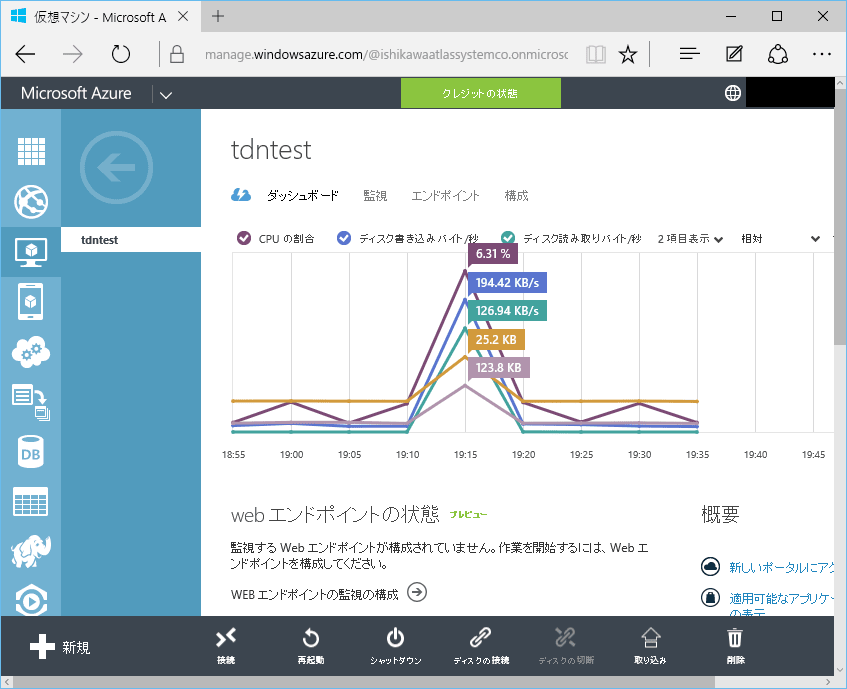Add page to favorites with star icon
This screenshot has height=689, width=847.
point(628,54)
